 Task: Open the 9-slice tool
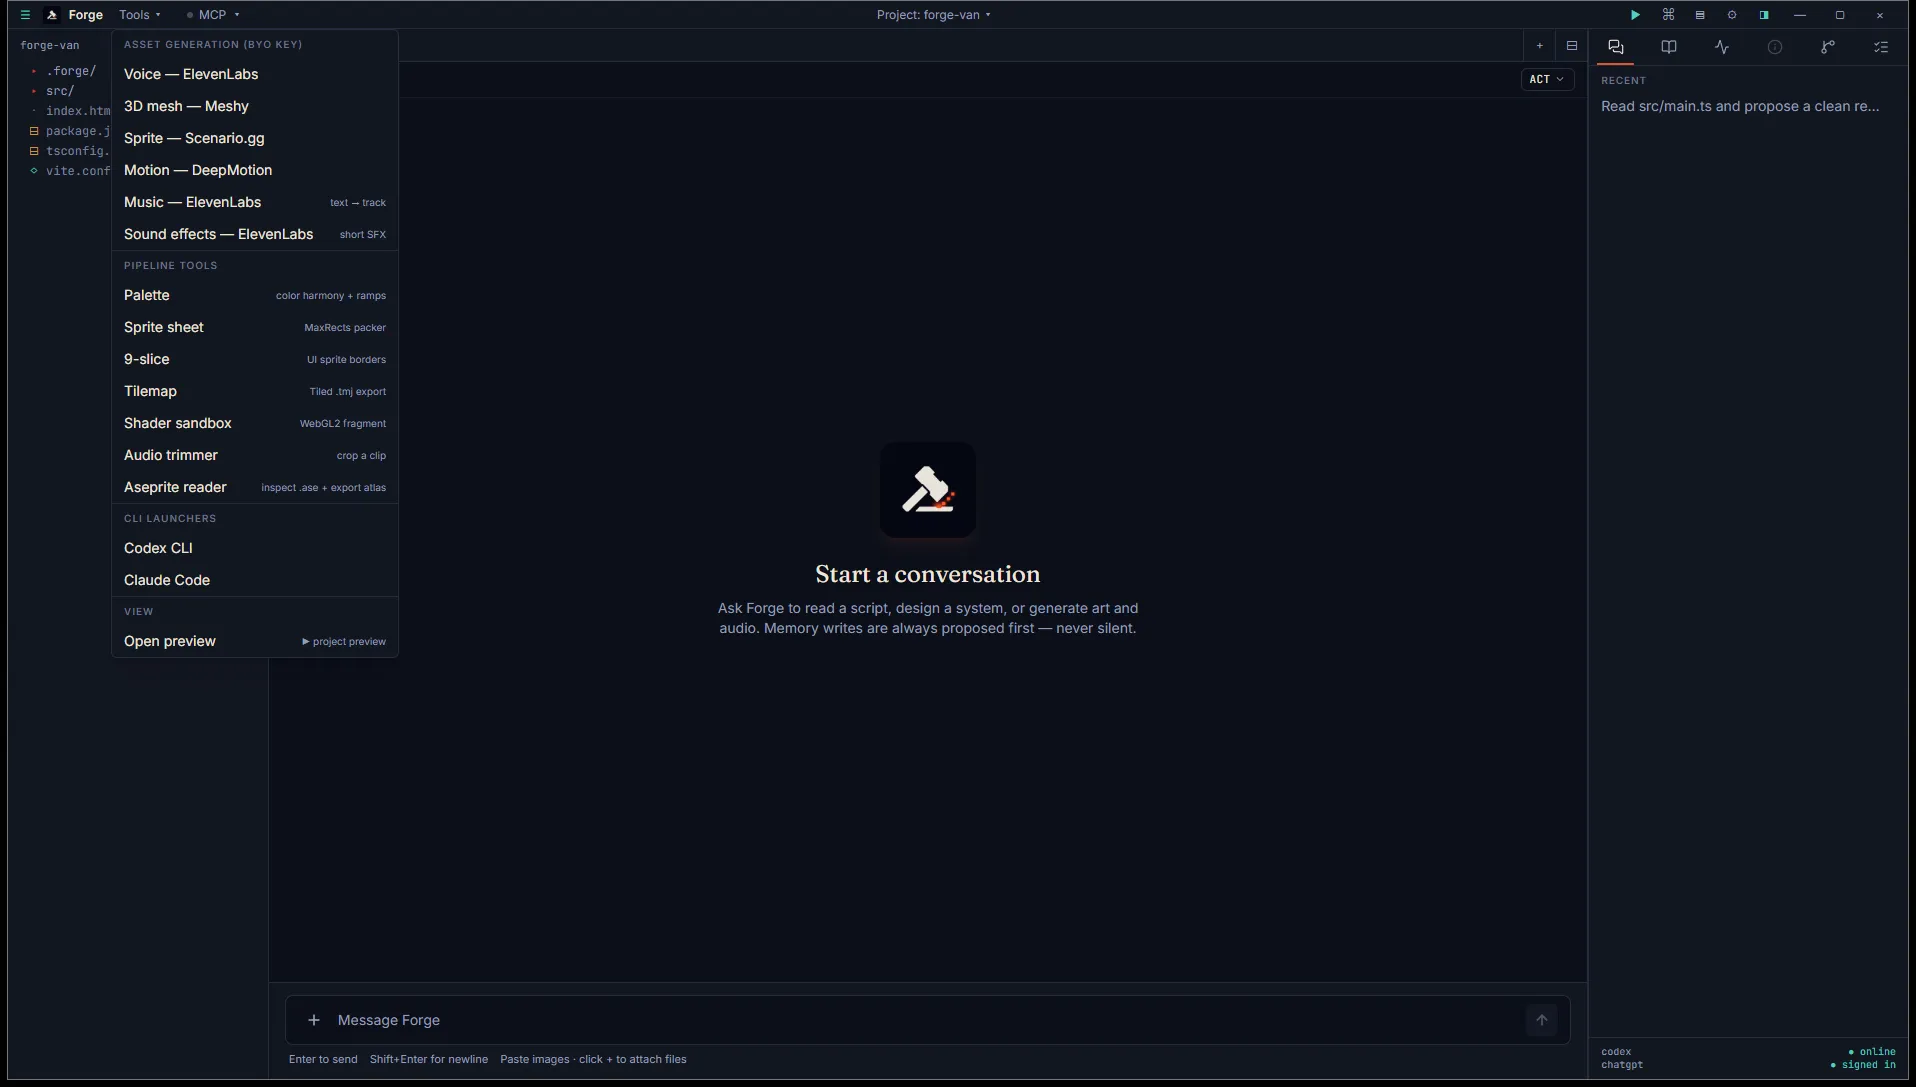[255, 359]
